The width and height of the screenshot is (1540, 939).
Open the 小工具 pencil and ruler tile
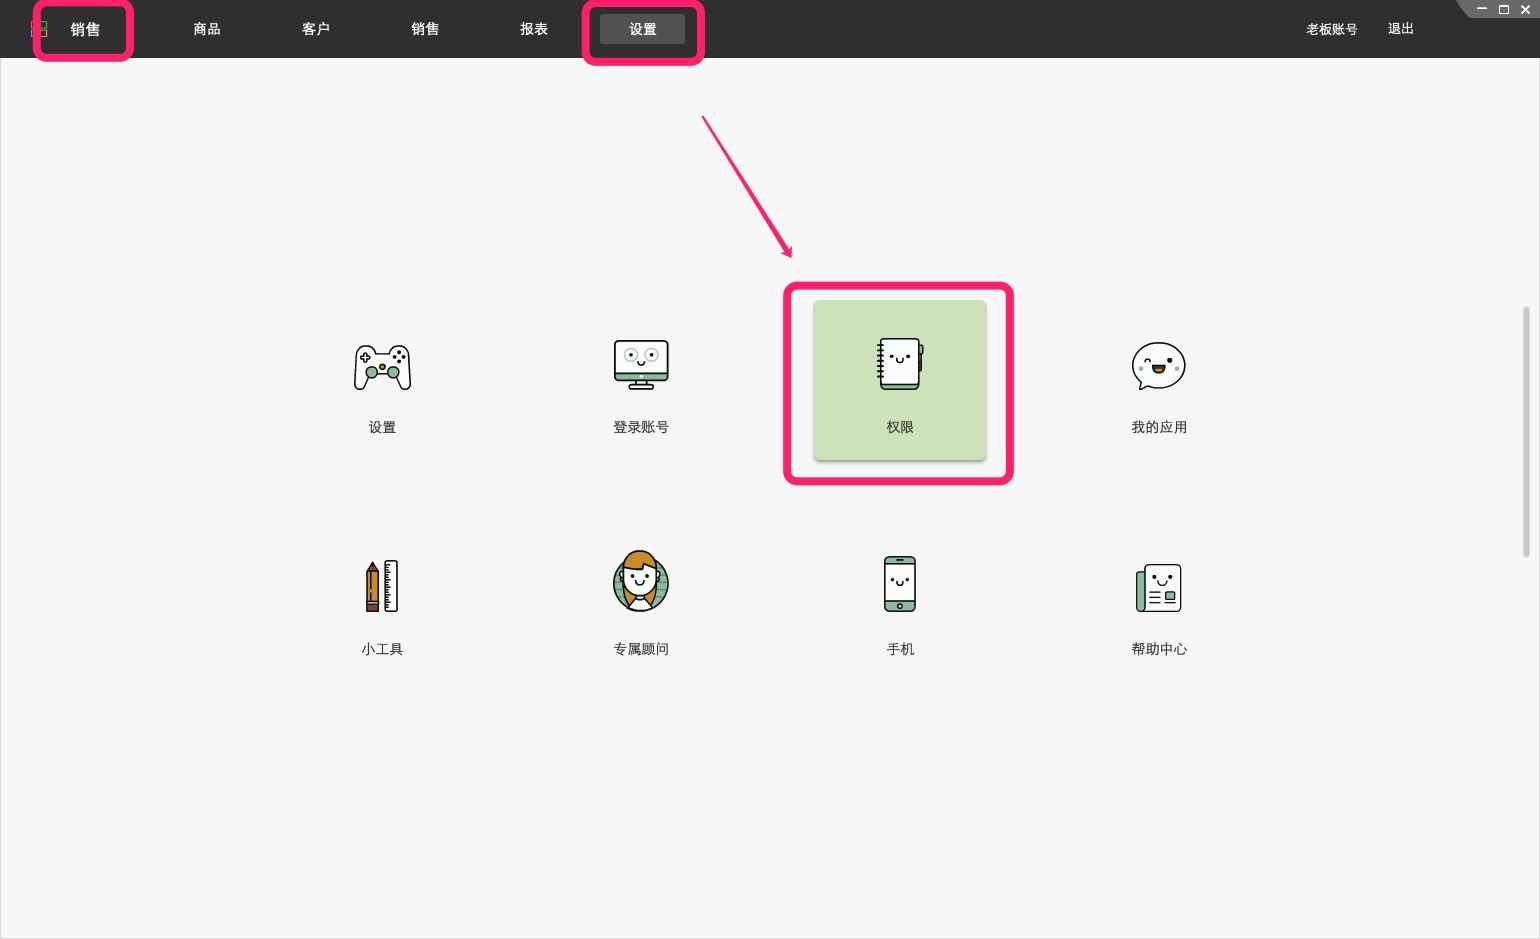pos(382,602)
